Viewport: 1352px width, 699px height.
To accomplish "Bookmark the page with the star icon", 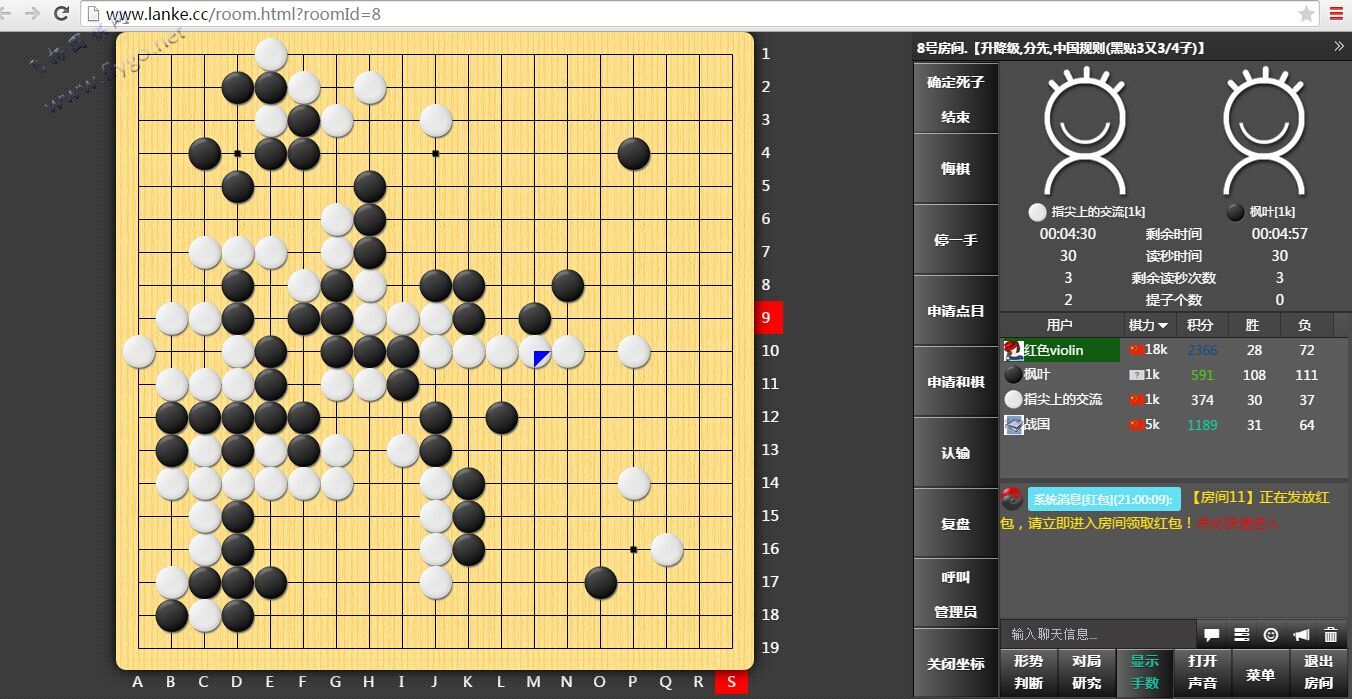I will point(1306,14).
